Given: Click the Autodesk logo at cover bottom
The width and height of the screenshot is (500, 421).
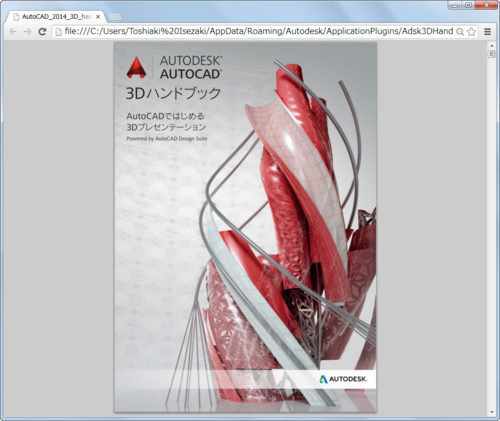Looking at the screenshot, I should [343, 379].
